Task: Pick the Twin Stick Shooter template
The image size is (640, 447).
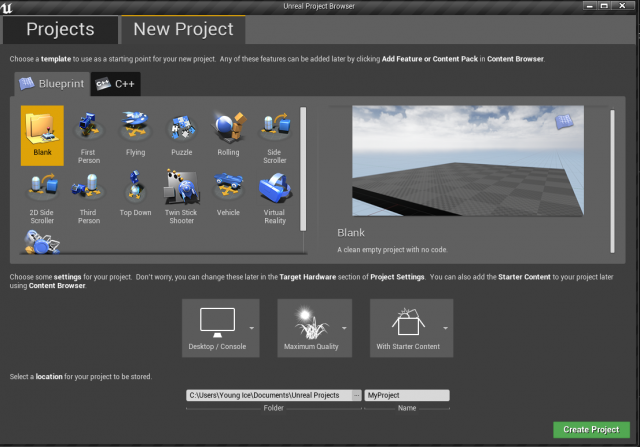Action: coord(181,191)
